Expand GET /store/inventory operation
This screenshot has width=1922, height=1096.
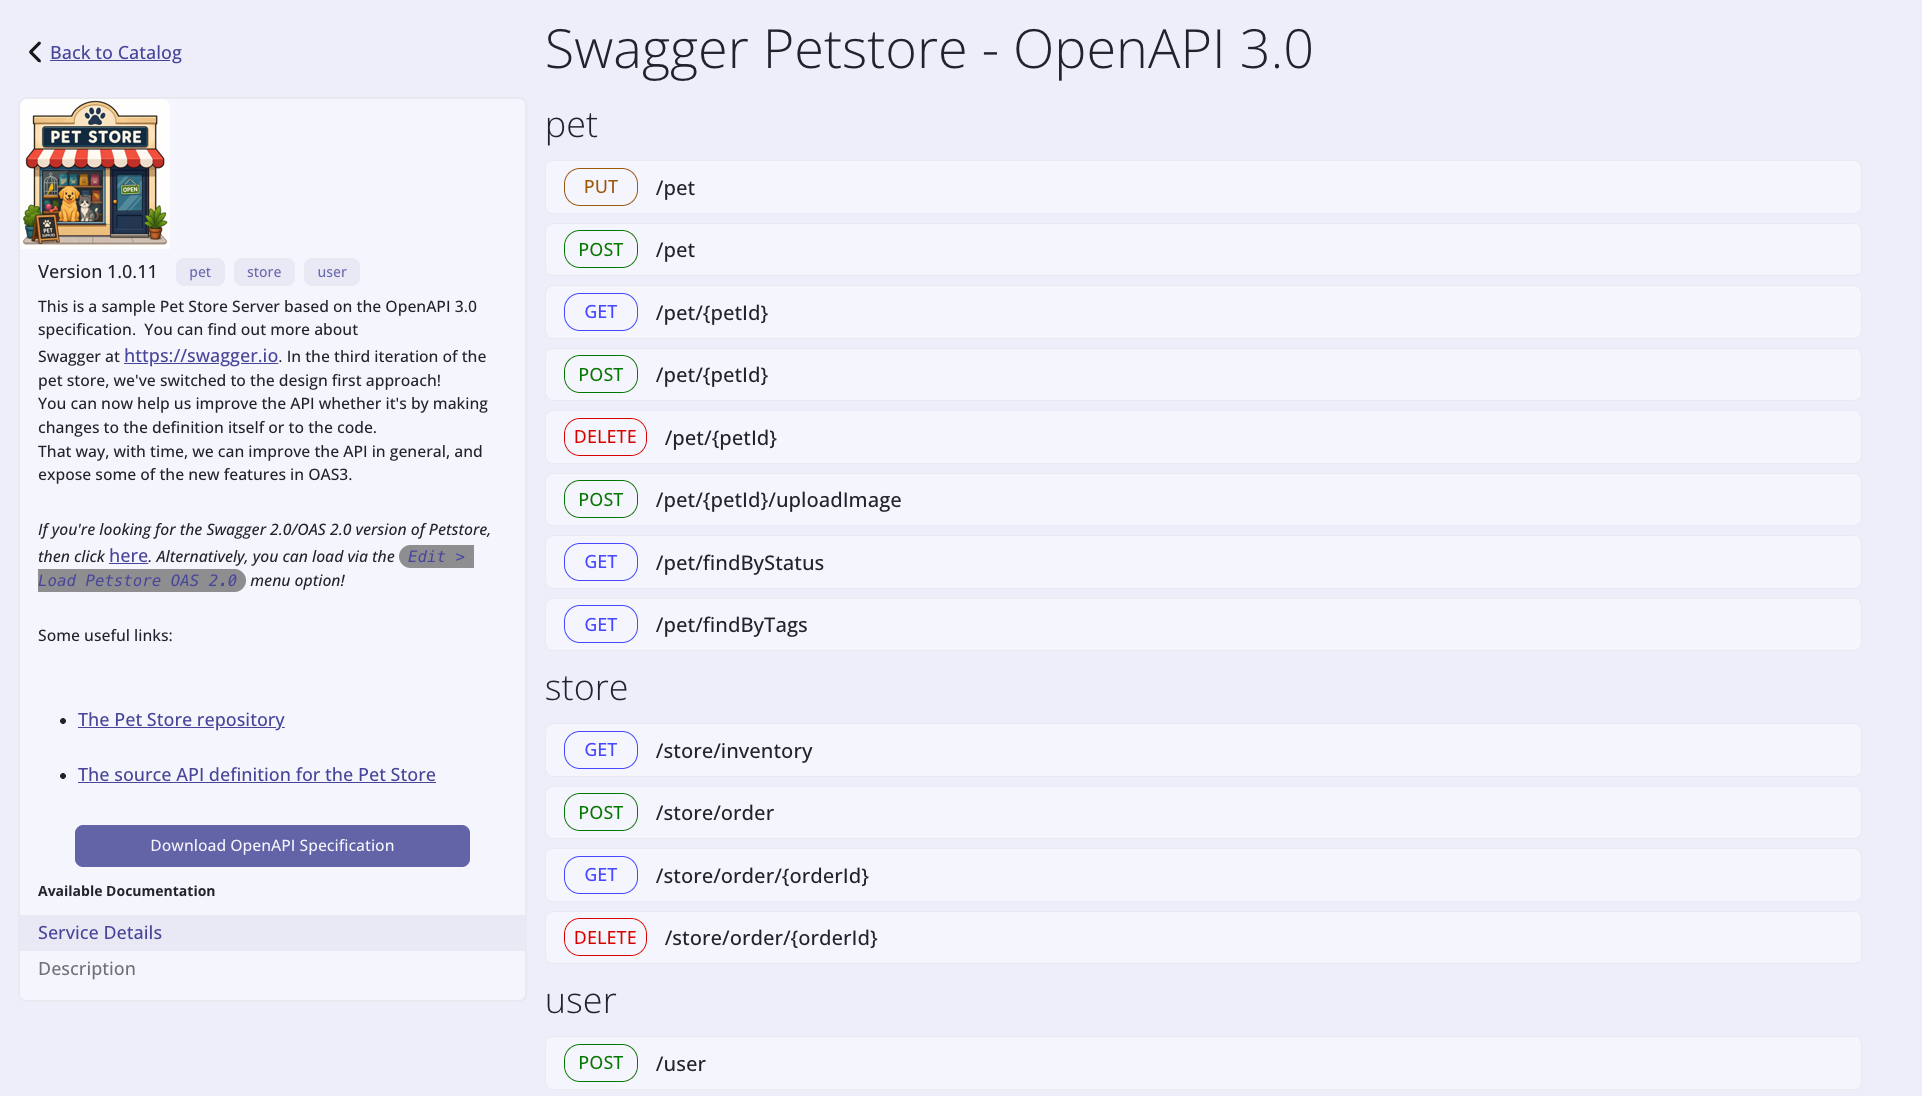click(1203, 750)
